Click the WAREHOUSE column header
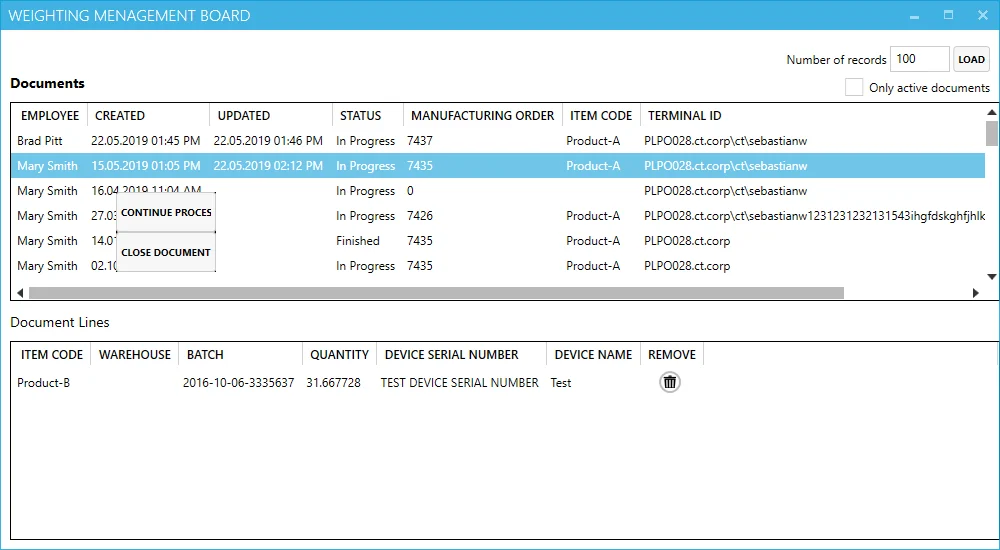 pos(135,355)
